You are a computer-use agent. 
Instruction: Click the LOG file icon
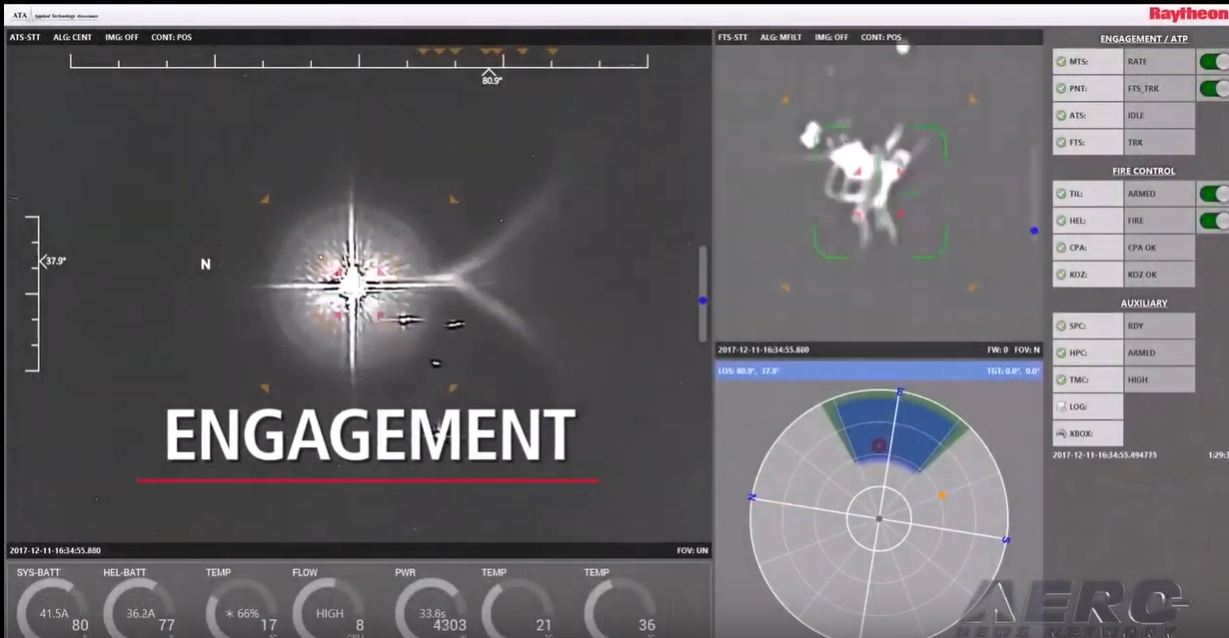click(x=1062, y=407)
